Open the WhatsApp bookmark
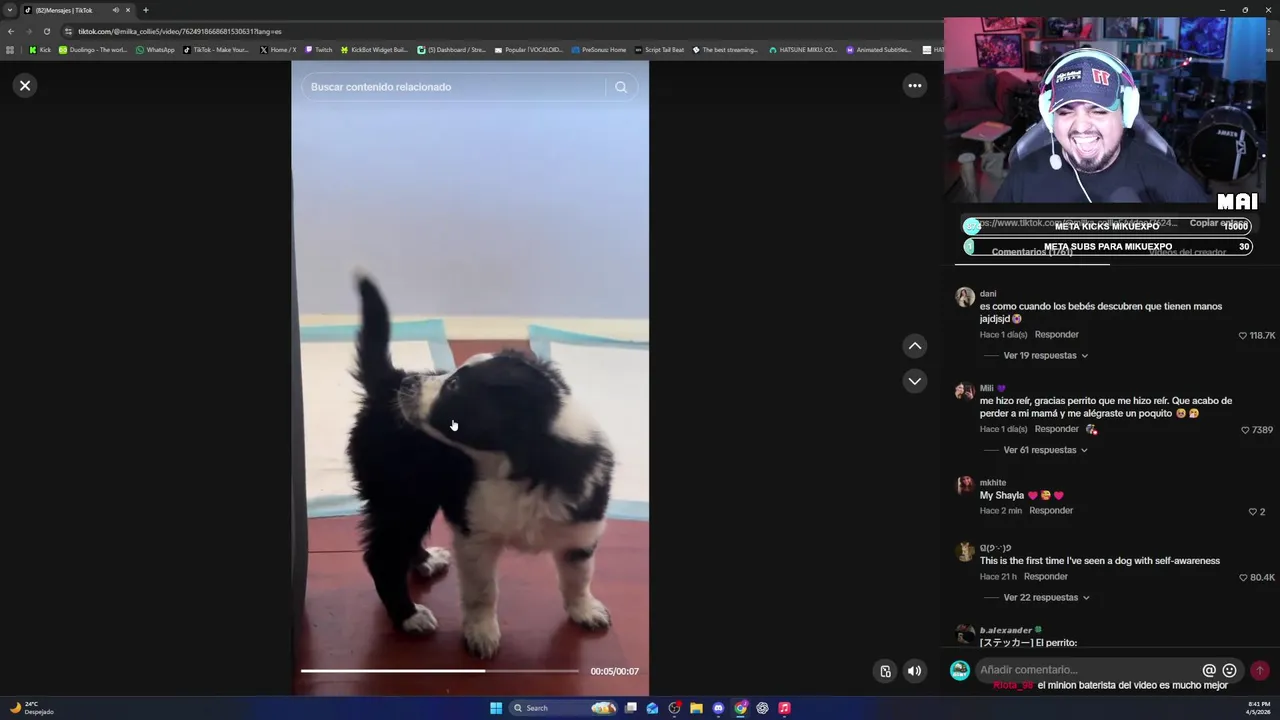The image size is (1280, 720). (155, 50)
